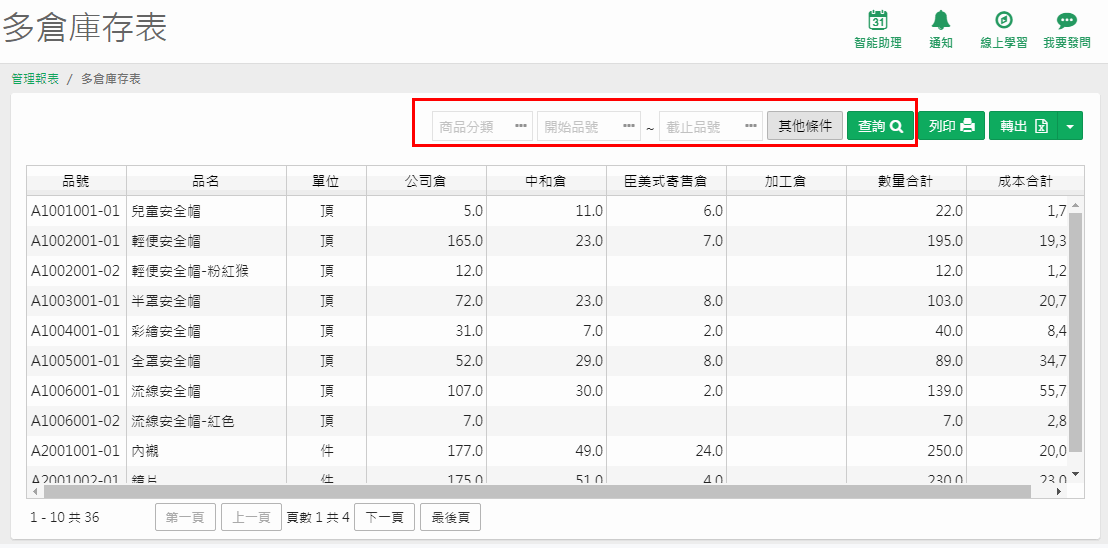Sort by the 成本合計 column header
The image size is (1108, 548).
point(1025,181)
